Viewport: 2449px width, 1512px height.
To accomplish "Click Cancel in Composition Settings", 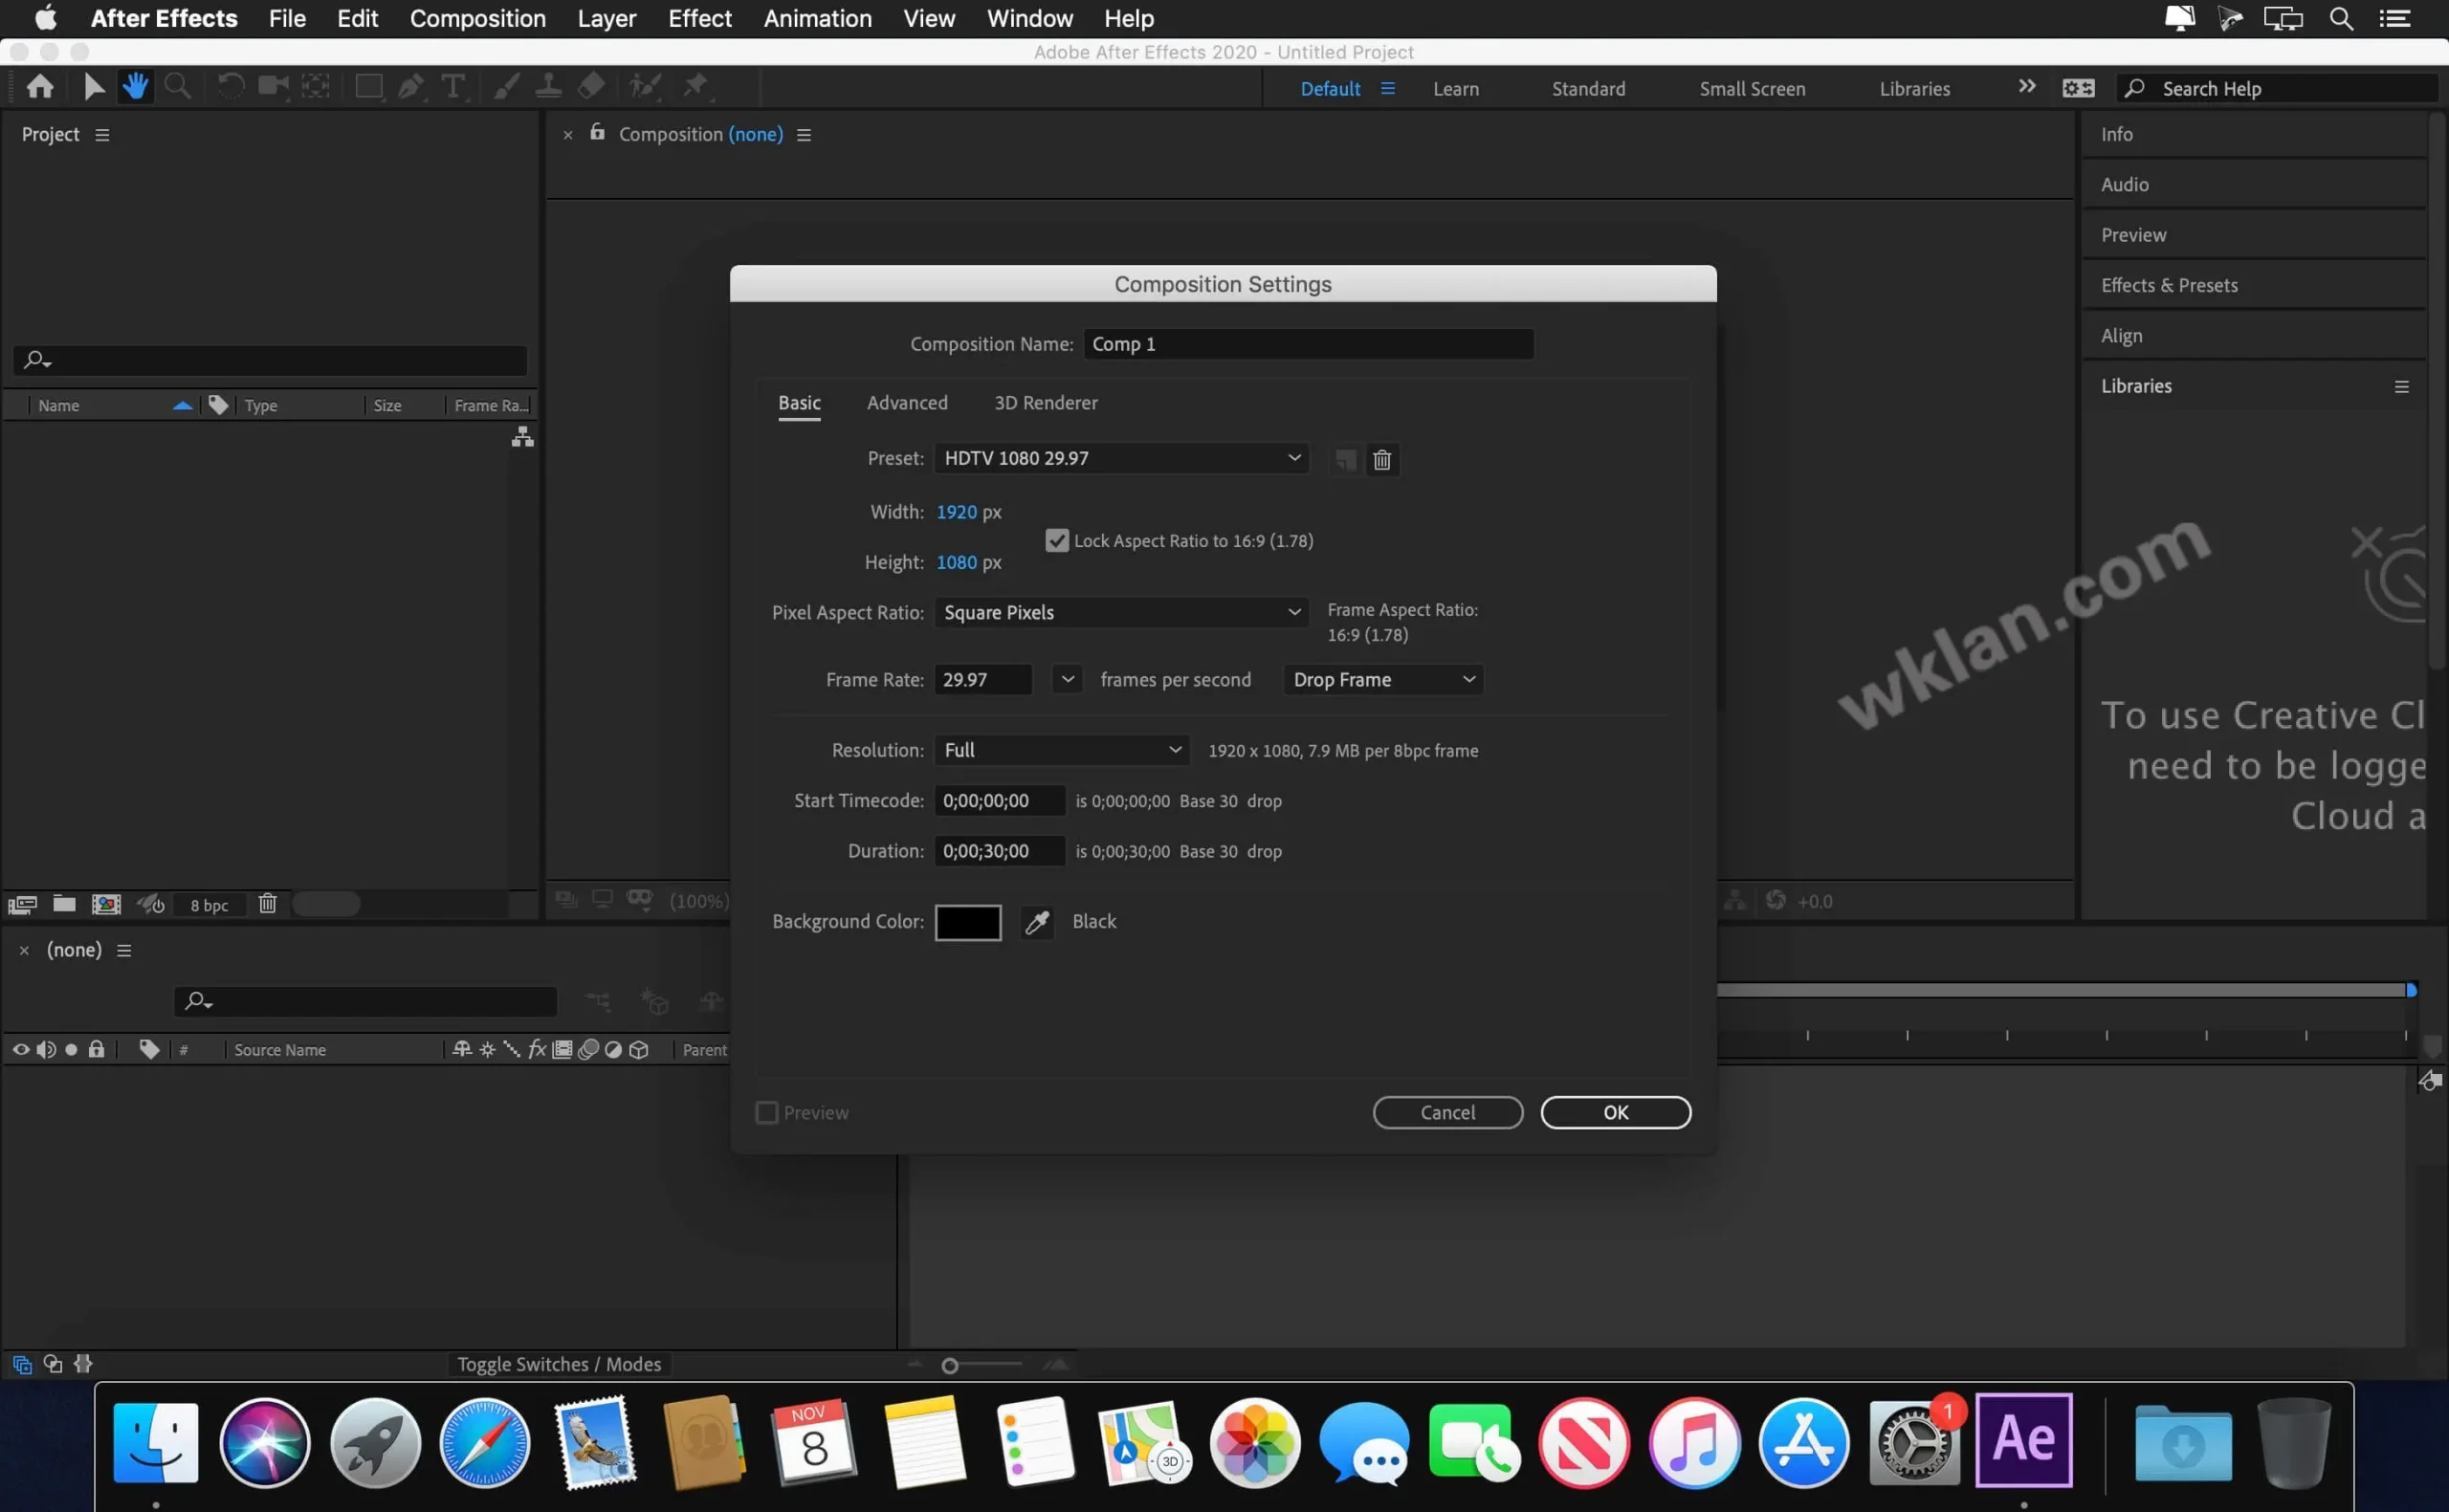I will coord(1447,1112).
